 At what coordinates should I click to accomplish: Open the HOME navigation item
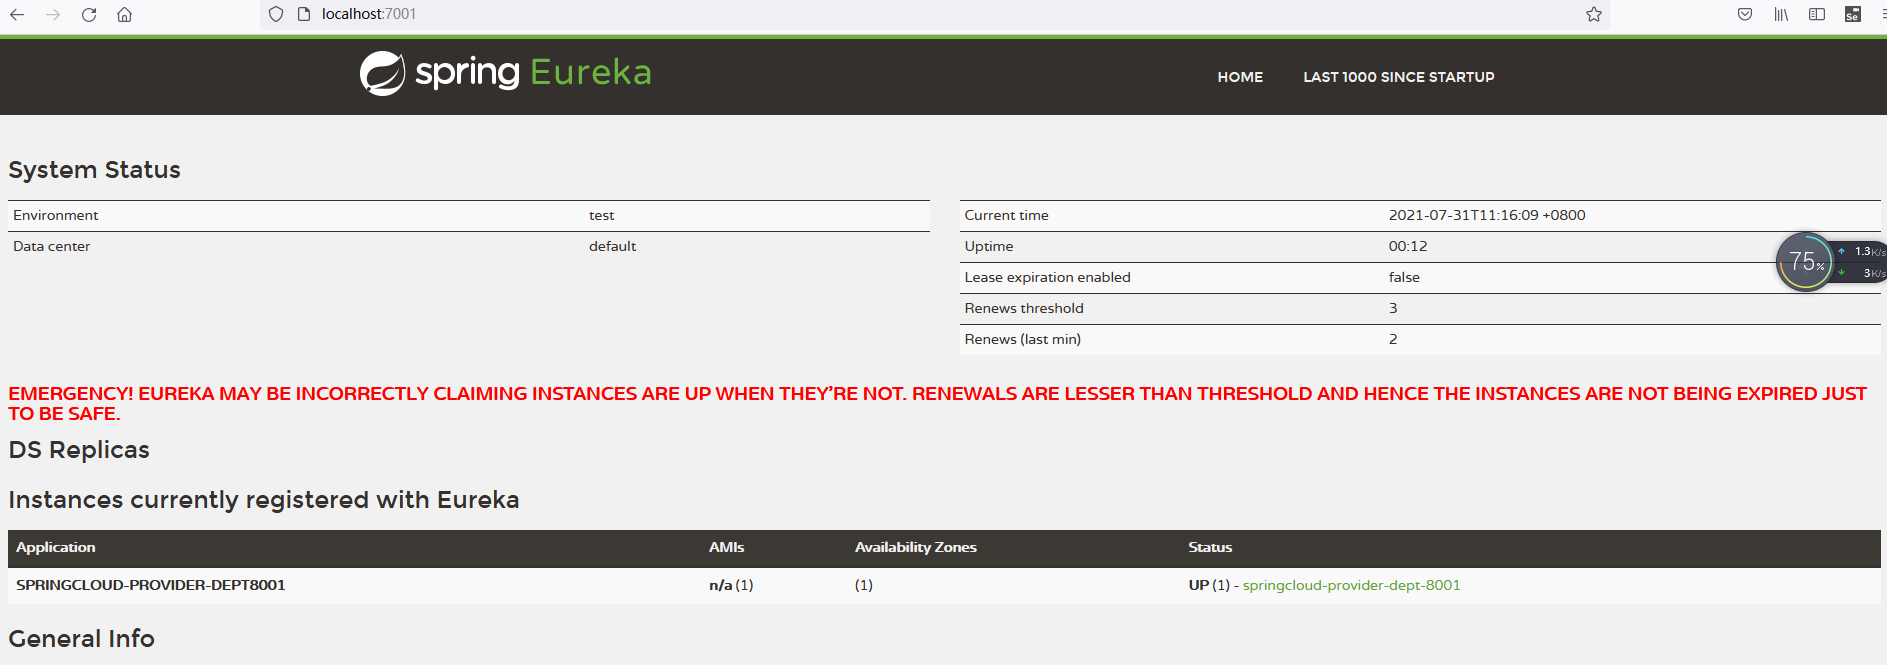[1240, 77]
